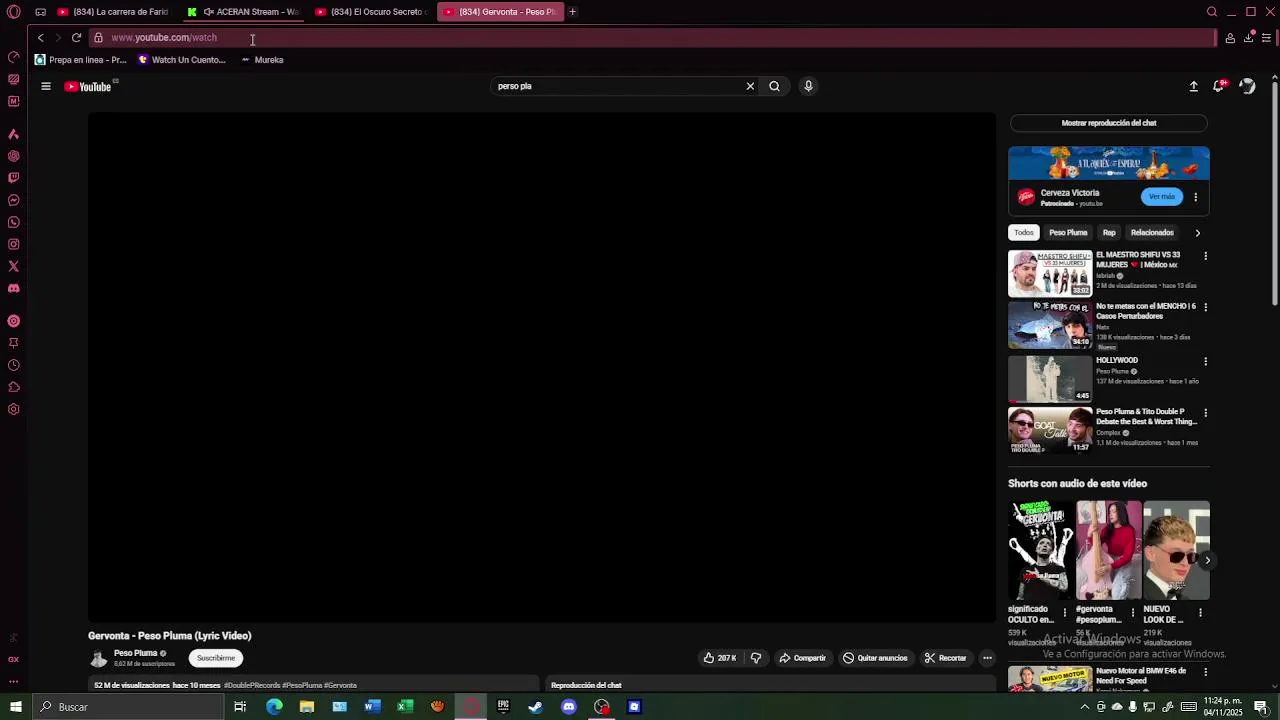Select the Rap filter chip
This screenshot has width=1280, height=720.
[1109, 233]
